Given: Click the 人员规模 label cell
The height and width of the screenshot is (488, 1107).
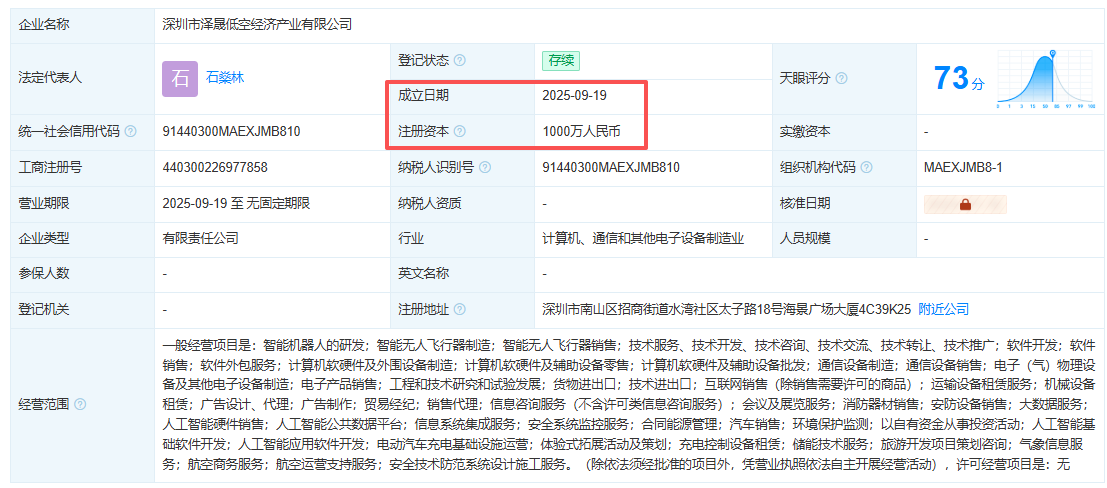Looking at the screenshot, I should click(x=844, y=239).
